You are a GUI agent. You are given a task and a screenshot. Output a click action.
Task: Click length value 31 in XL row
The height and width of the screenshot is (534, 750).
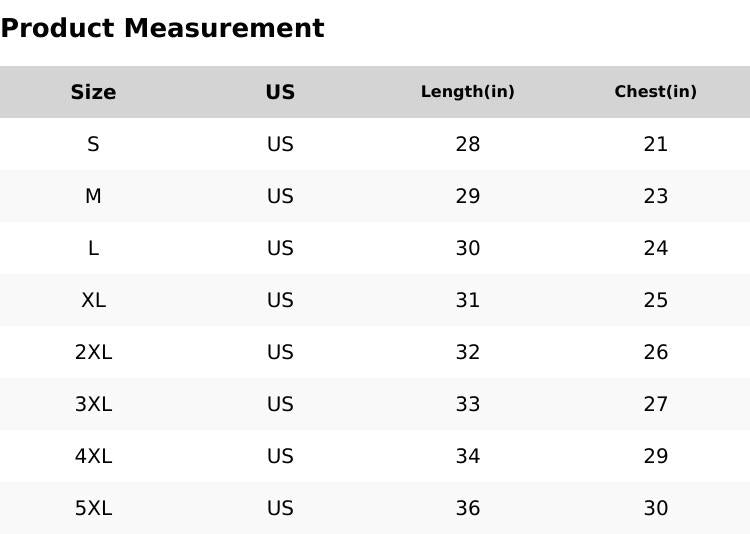tap(467, 300)
